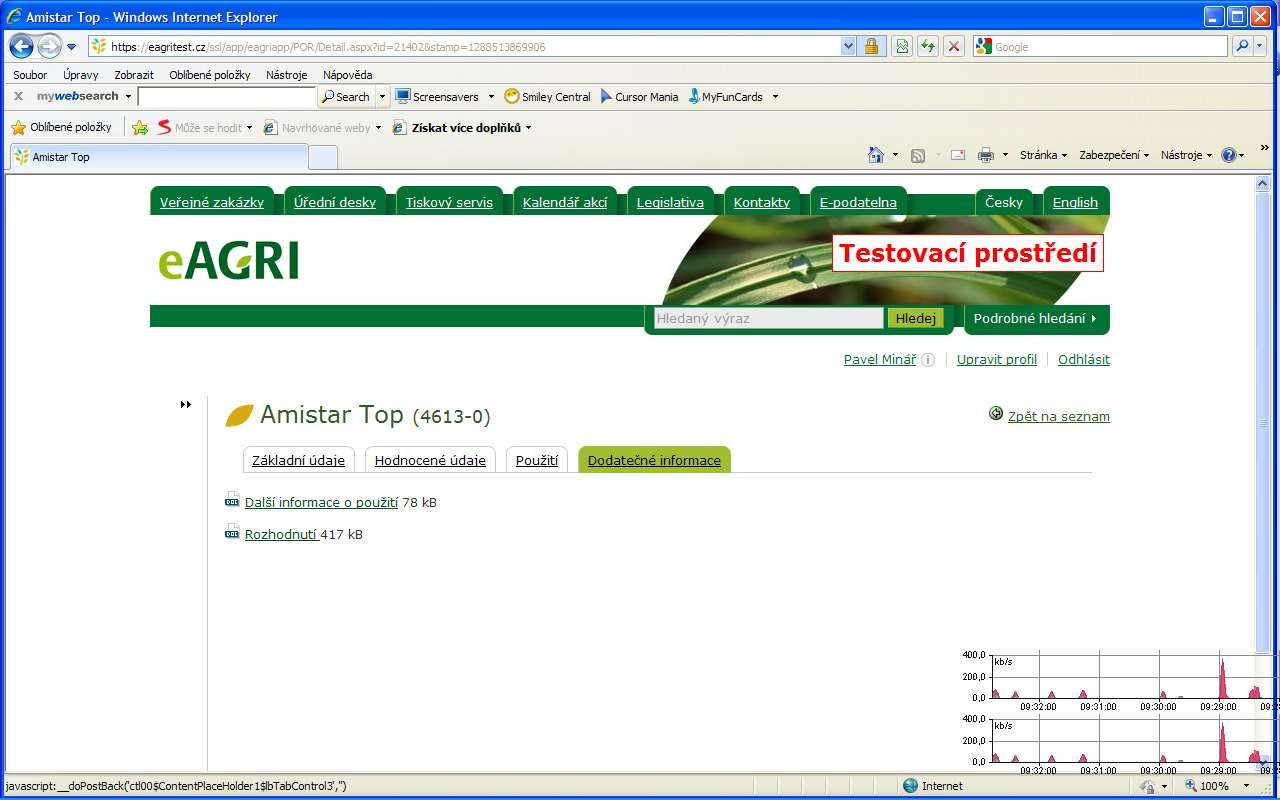This screenshot has height=800, width=1280.
Task: Open the Může se hodit dropdown
Action: pyautogui.click(x=205, y=127)
